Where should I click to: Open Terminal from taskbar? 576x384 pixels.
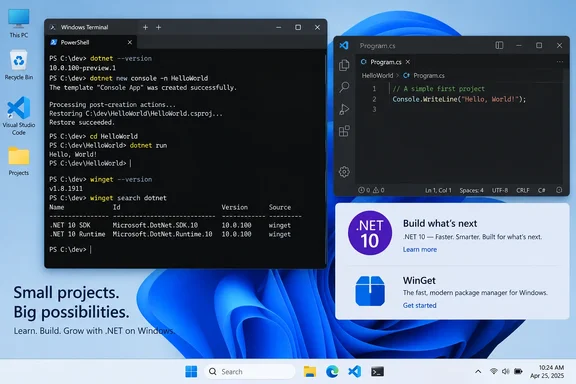tap(377, 372)
